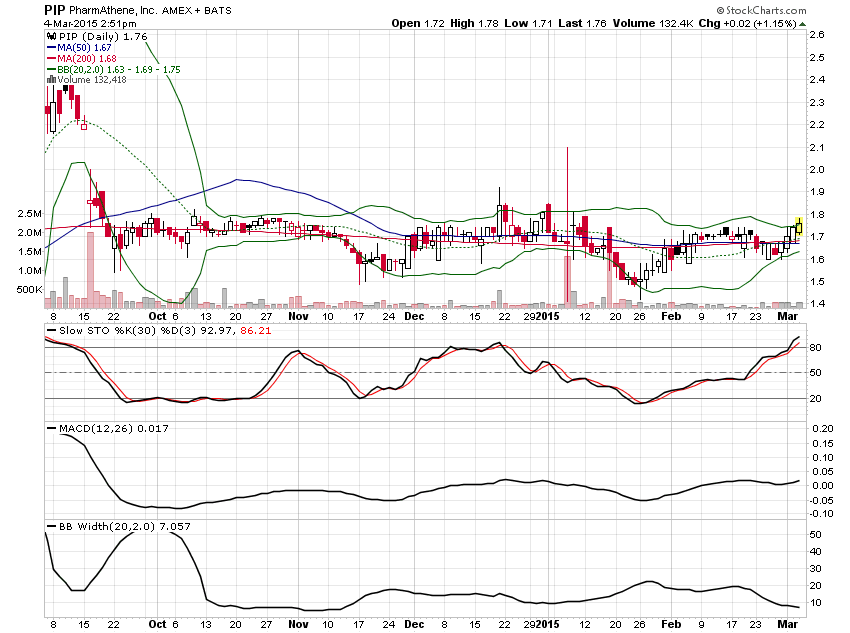This screenshot has height=633, width=850.
Task: Click the Open 1.72 quote value
Action: pyautogui.click(x=418, y=23)
